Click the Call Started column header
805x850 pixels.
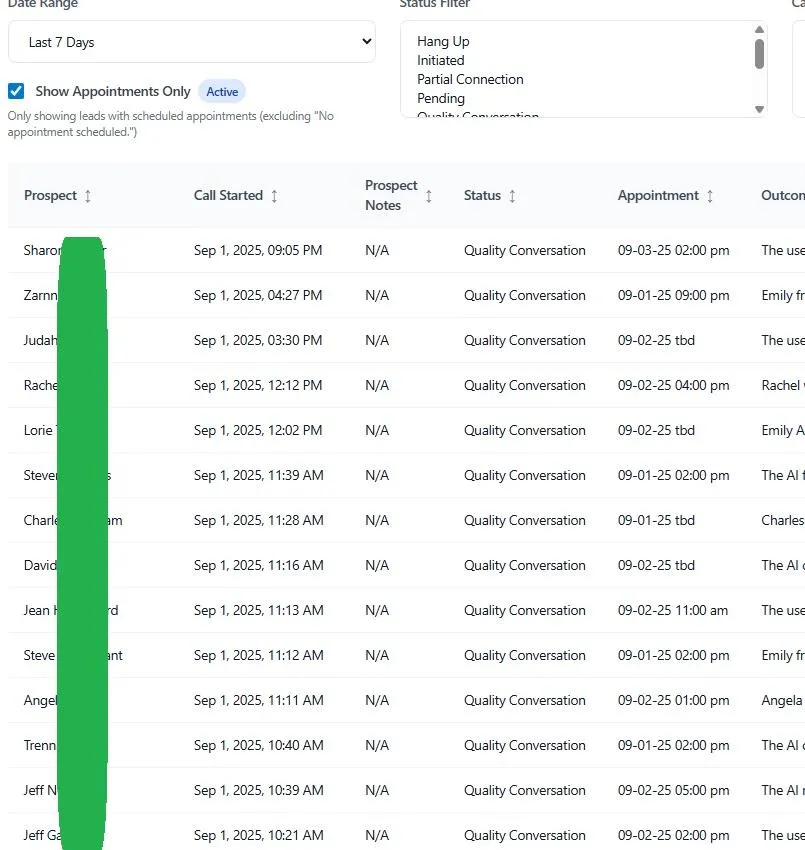pyautogui.click(x=228, y=195)
